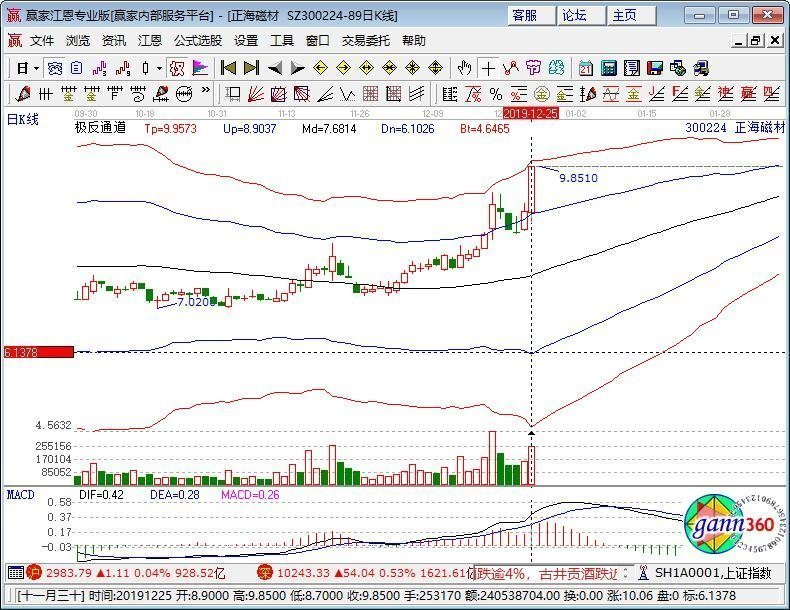
Task: Click the 极反通道 indicator name
Action: pos(100,128)
